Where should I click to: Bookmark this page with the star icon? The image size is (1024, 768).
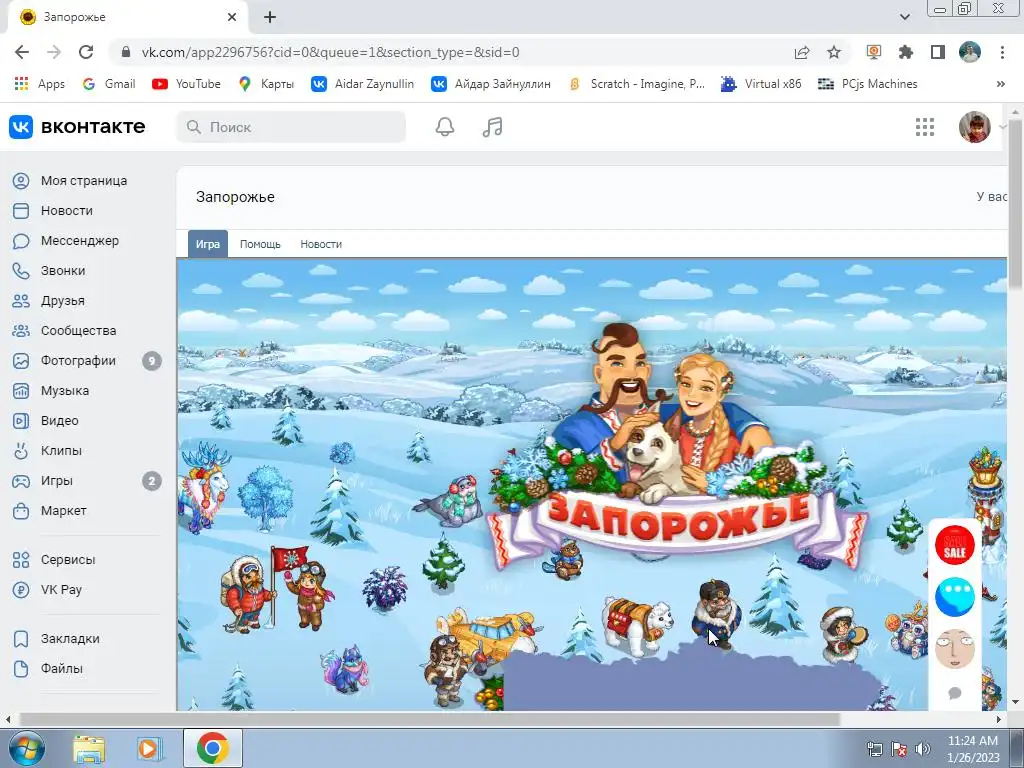tap(834, 52)
